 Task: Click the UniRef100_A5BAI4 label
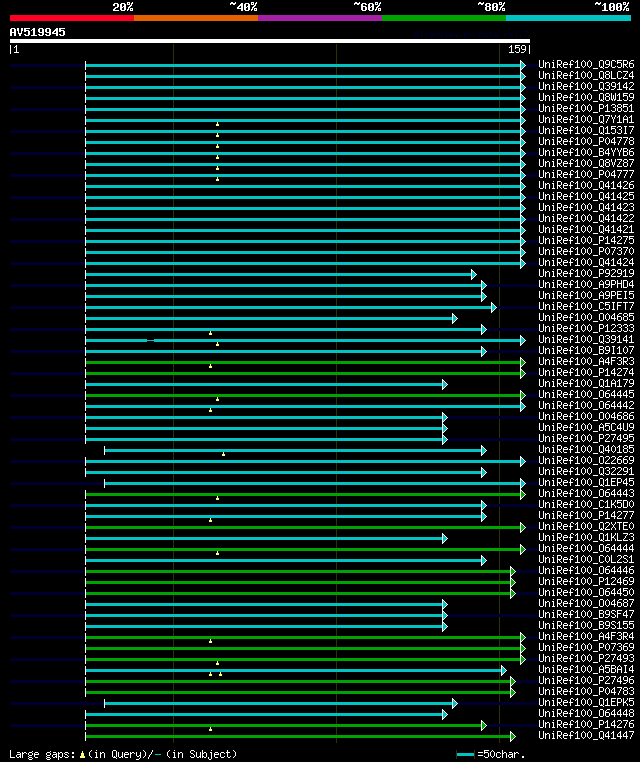586,669
